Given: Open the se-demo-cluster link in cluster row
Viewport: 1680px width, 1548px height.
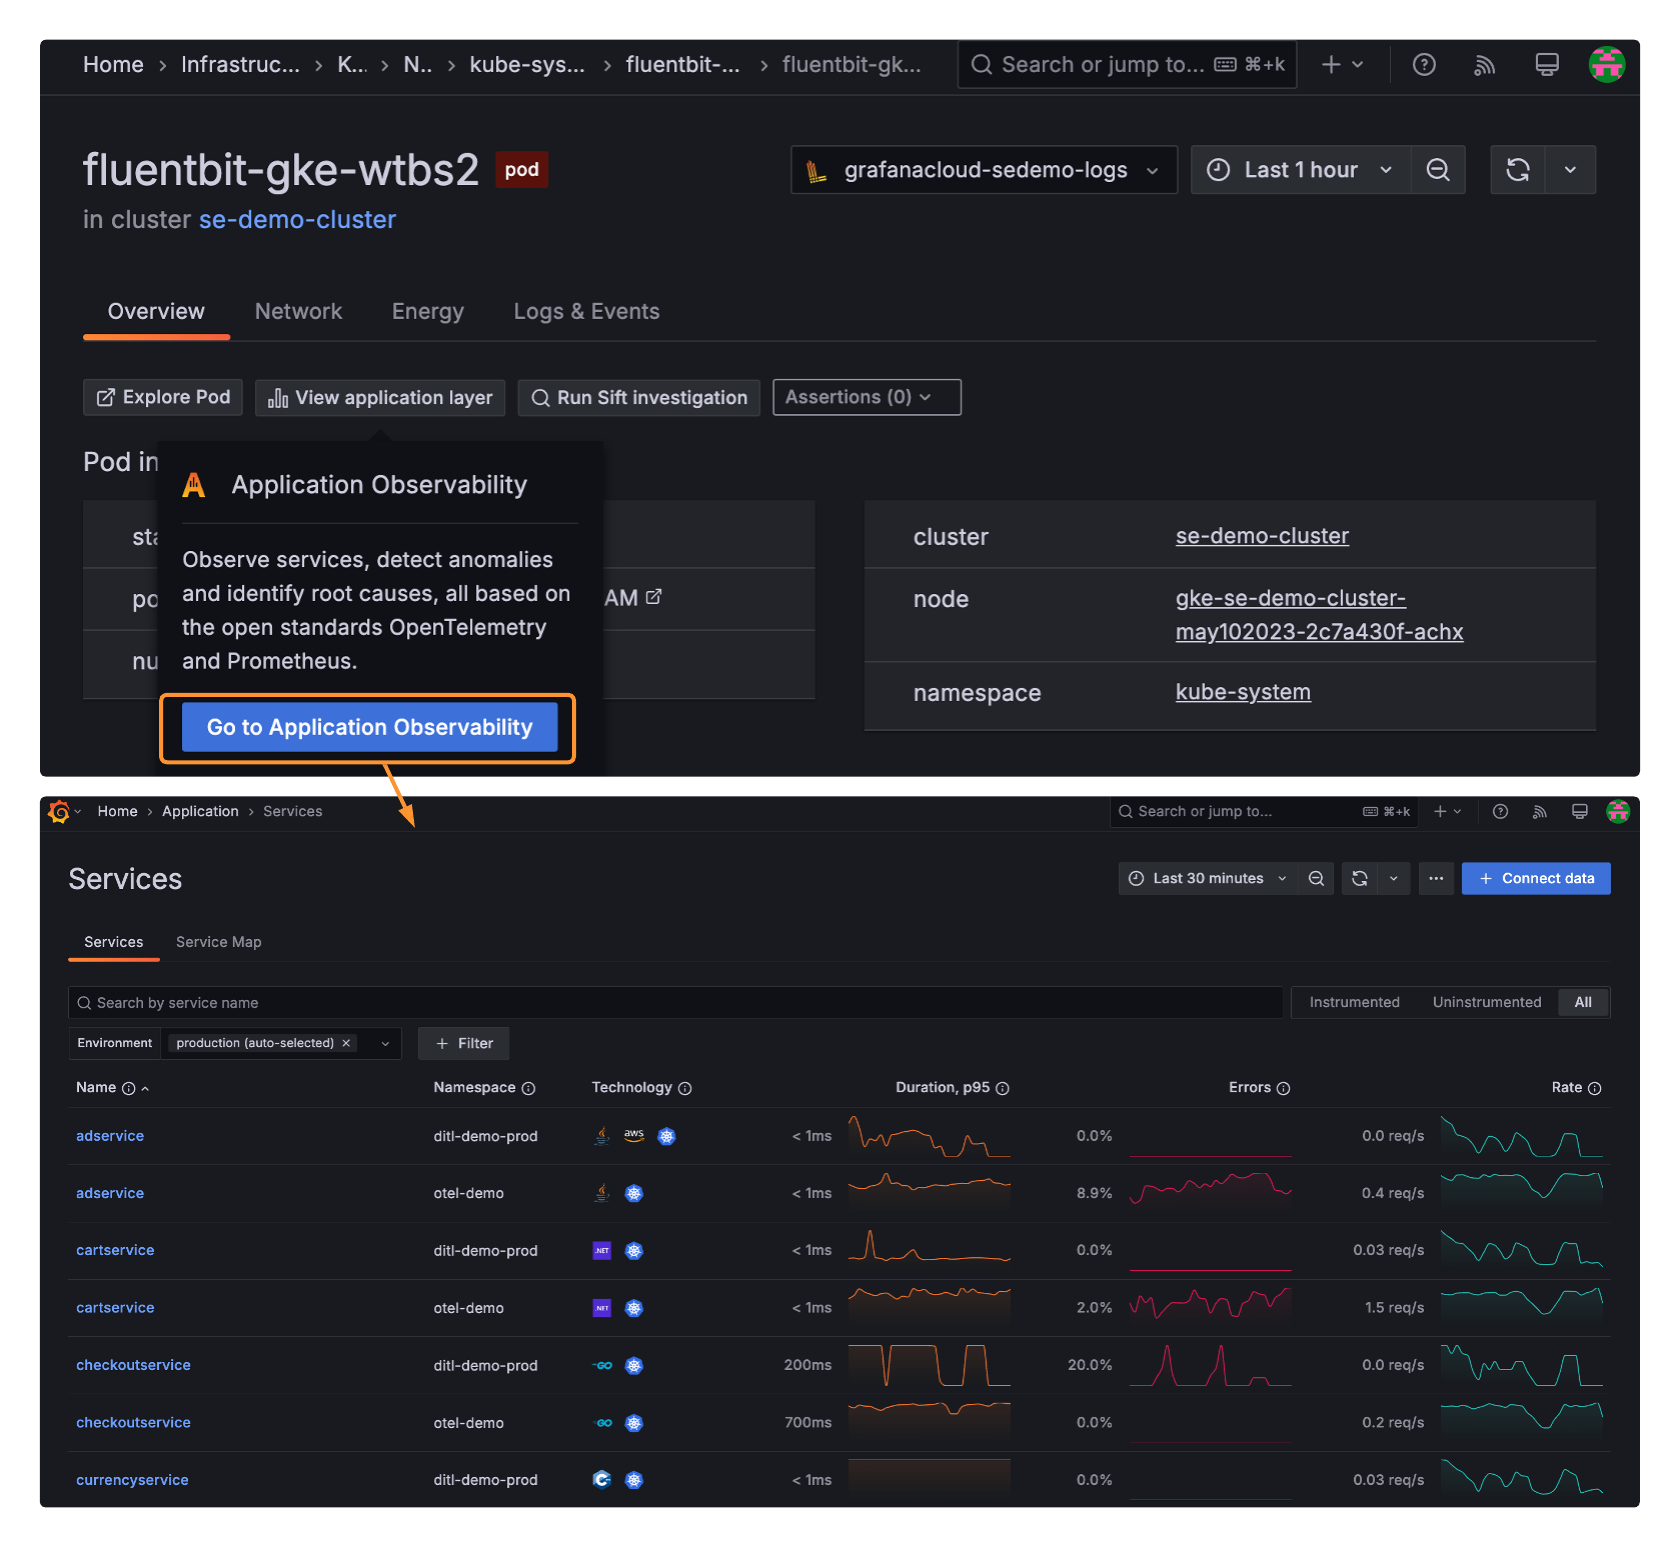Looking at the screenshot, I should pos(1262,537).
